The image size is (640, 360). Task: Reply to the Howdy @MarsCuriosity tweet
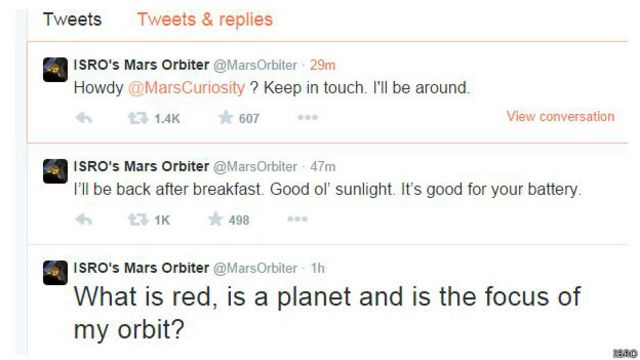pos(84,118)
